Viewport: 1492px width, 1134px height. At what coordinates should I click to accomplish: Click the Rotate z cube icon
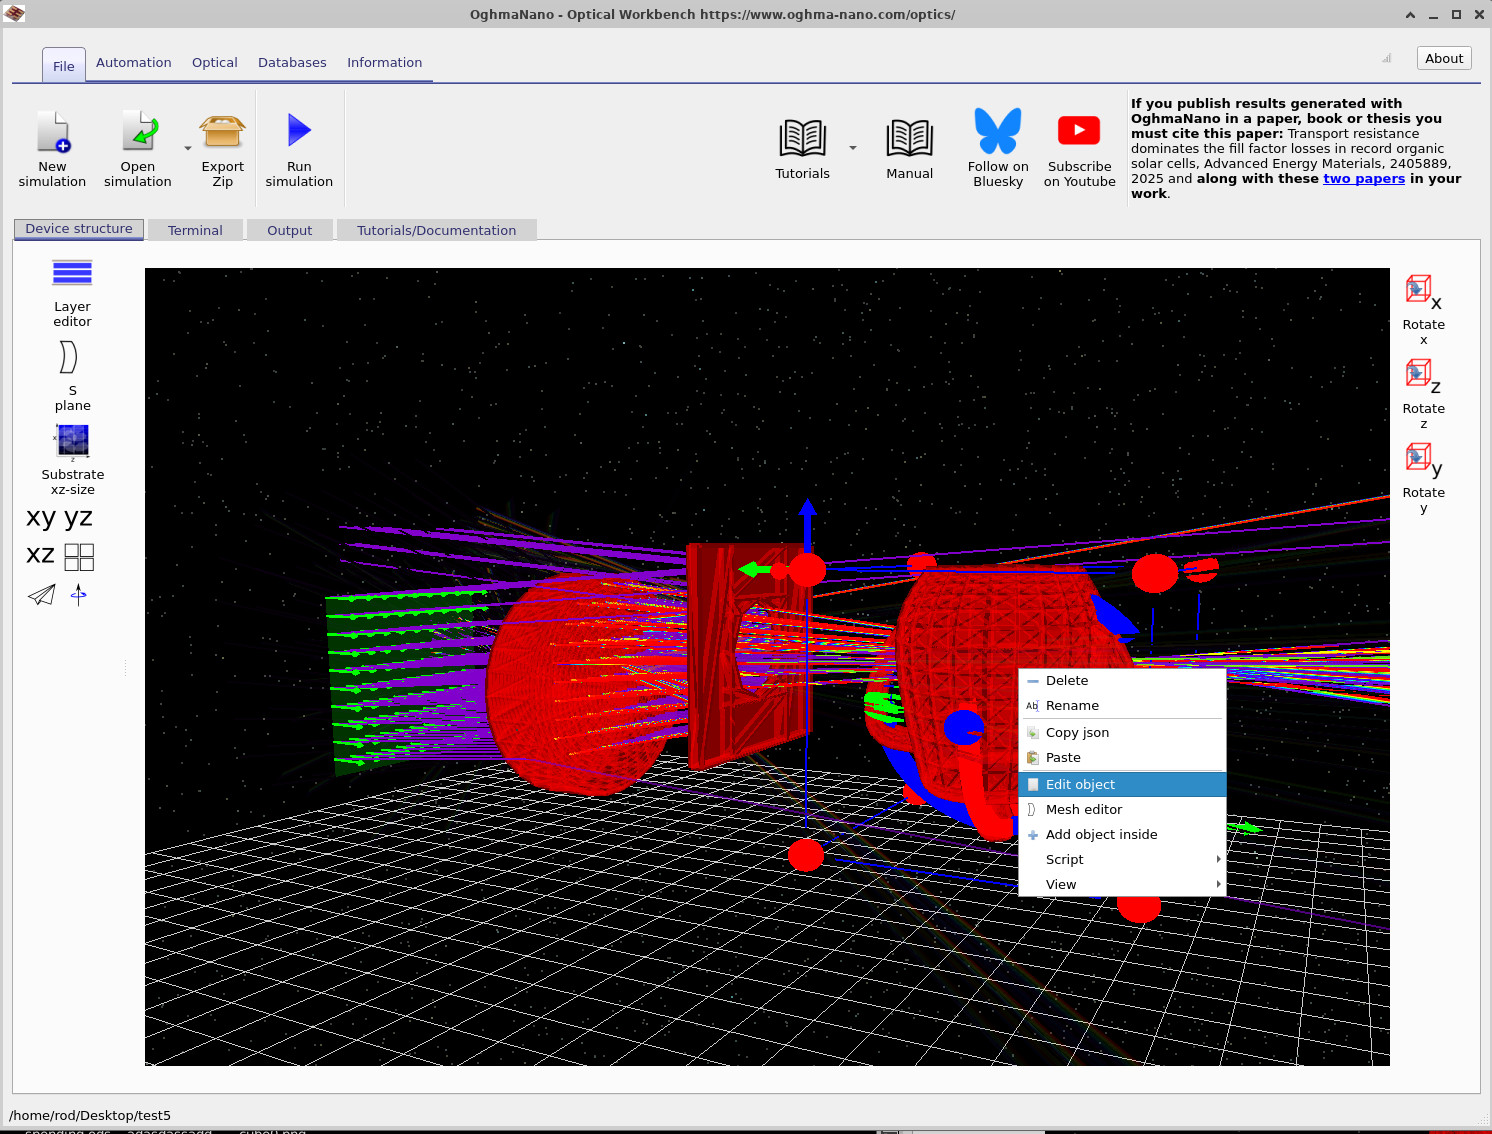tap(1418, 373)
